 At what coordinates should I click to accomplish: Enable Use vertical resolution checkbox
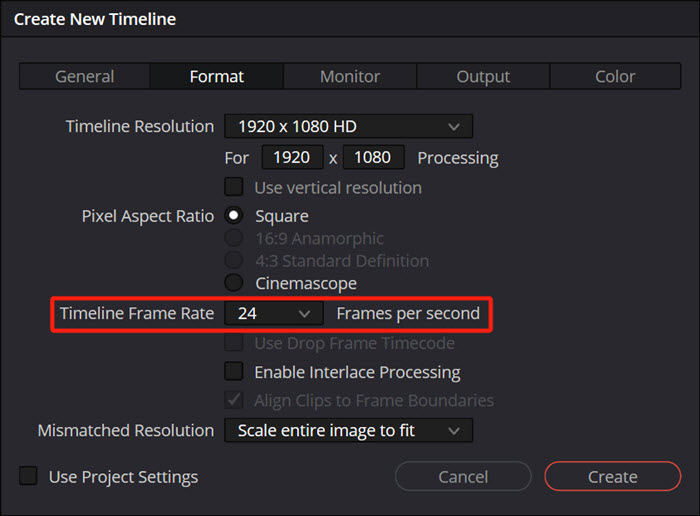click(x=234, y=187)
